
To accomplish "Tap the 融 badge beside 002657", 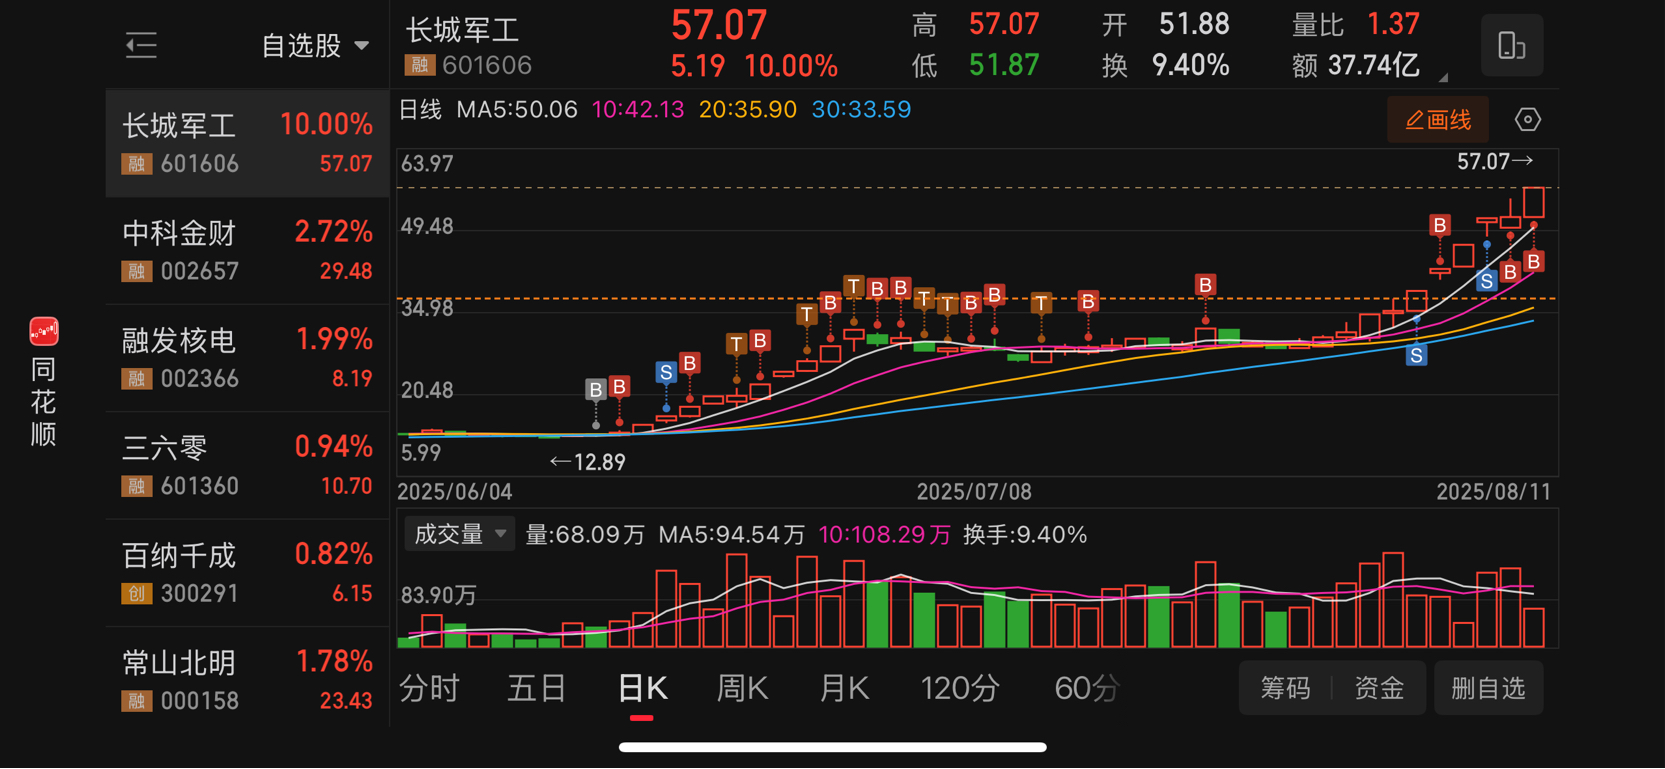I will click(x=136, y=271).
